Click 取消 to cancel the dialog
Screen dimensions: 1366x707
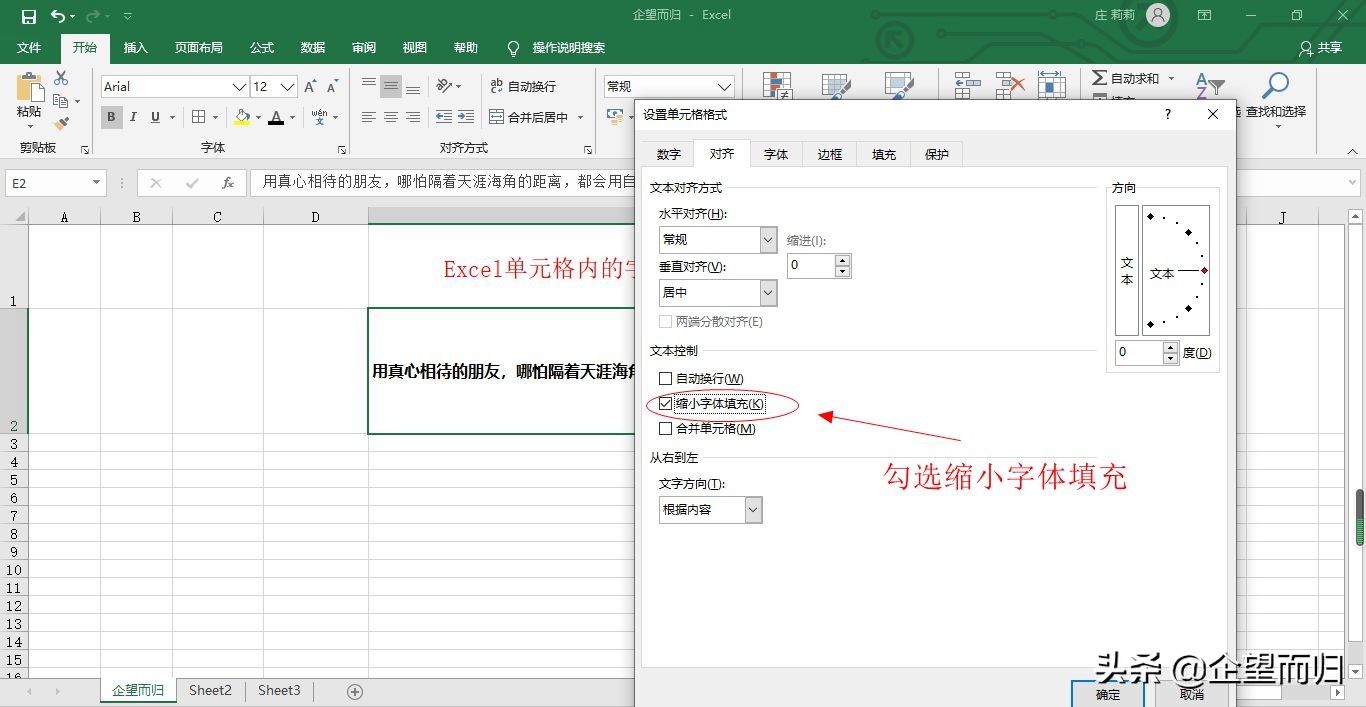1191,693
